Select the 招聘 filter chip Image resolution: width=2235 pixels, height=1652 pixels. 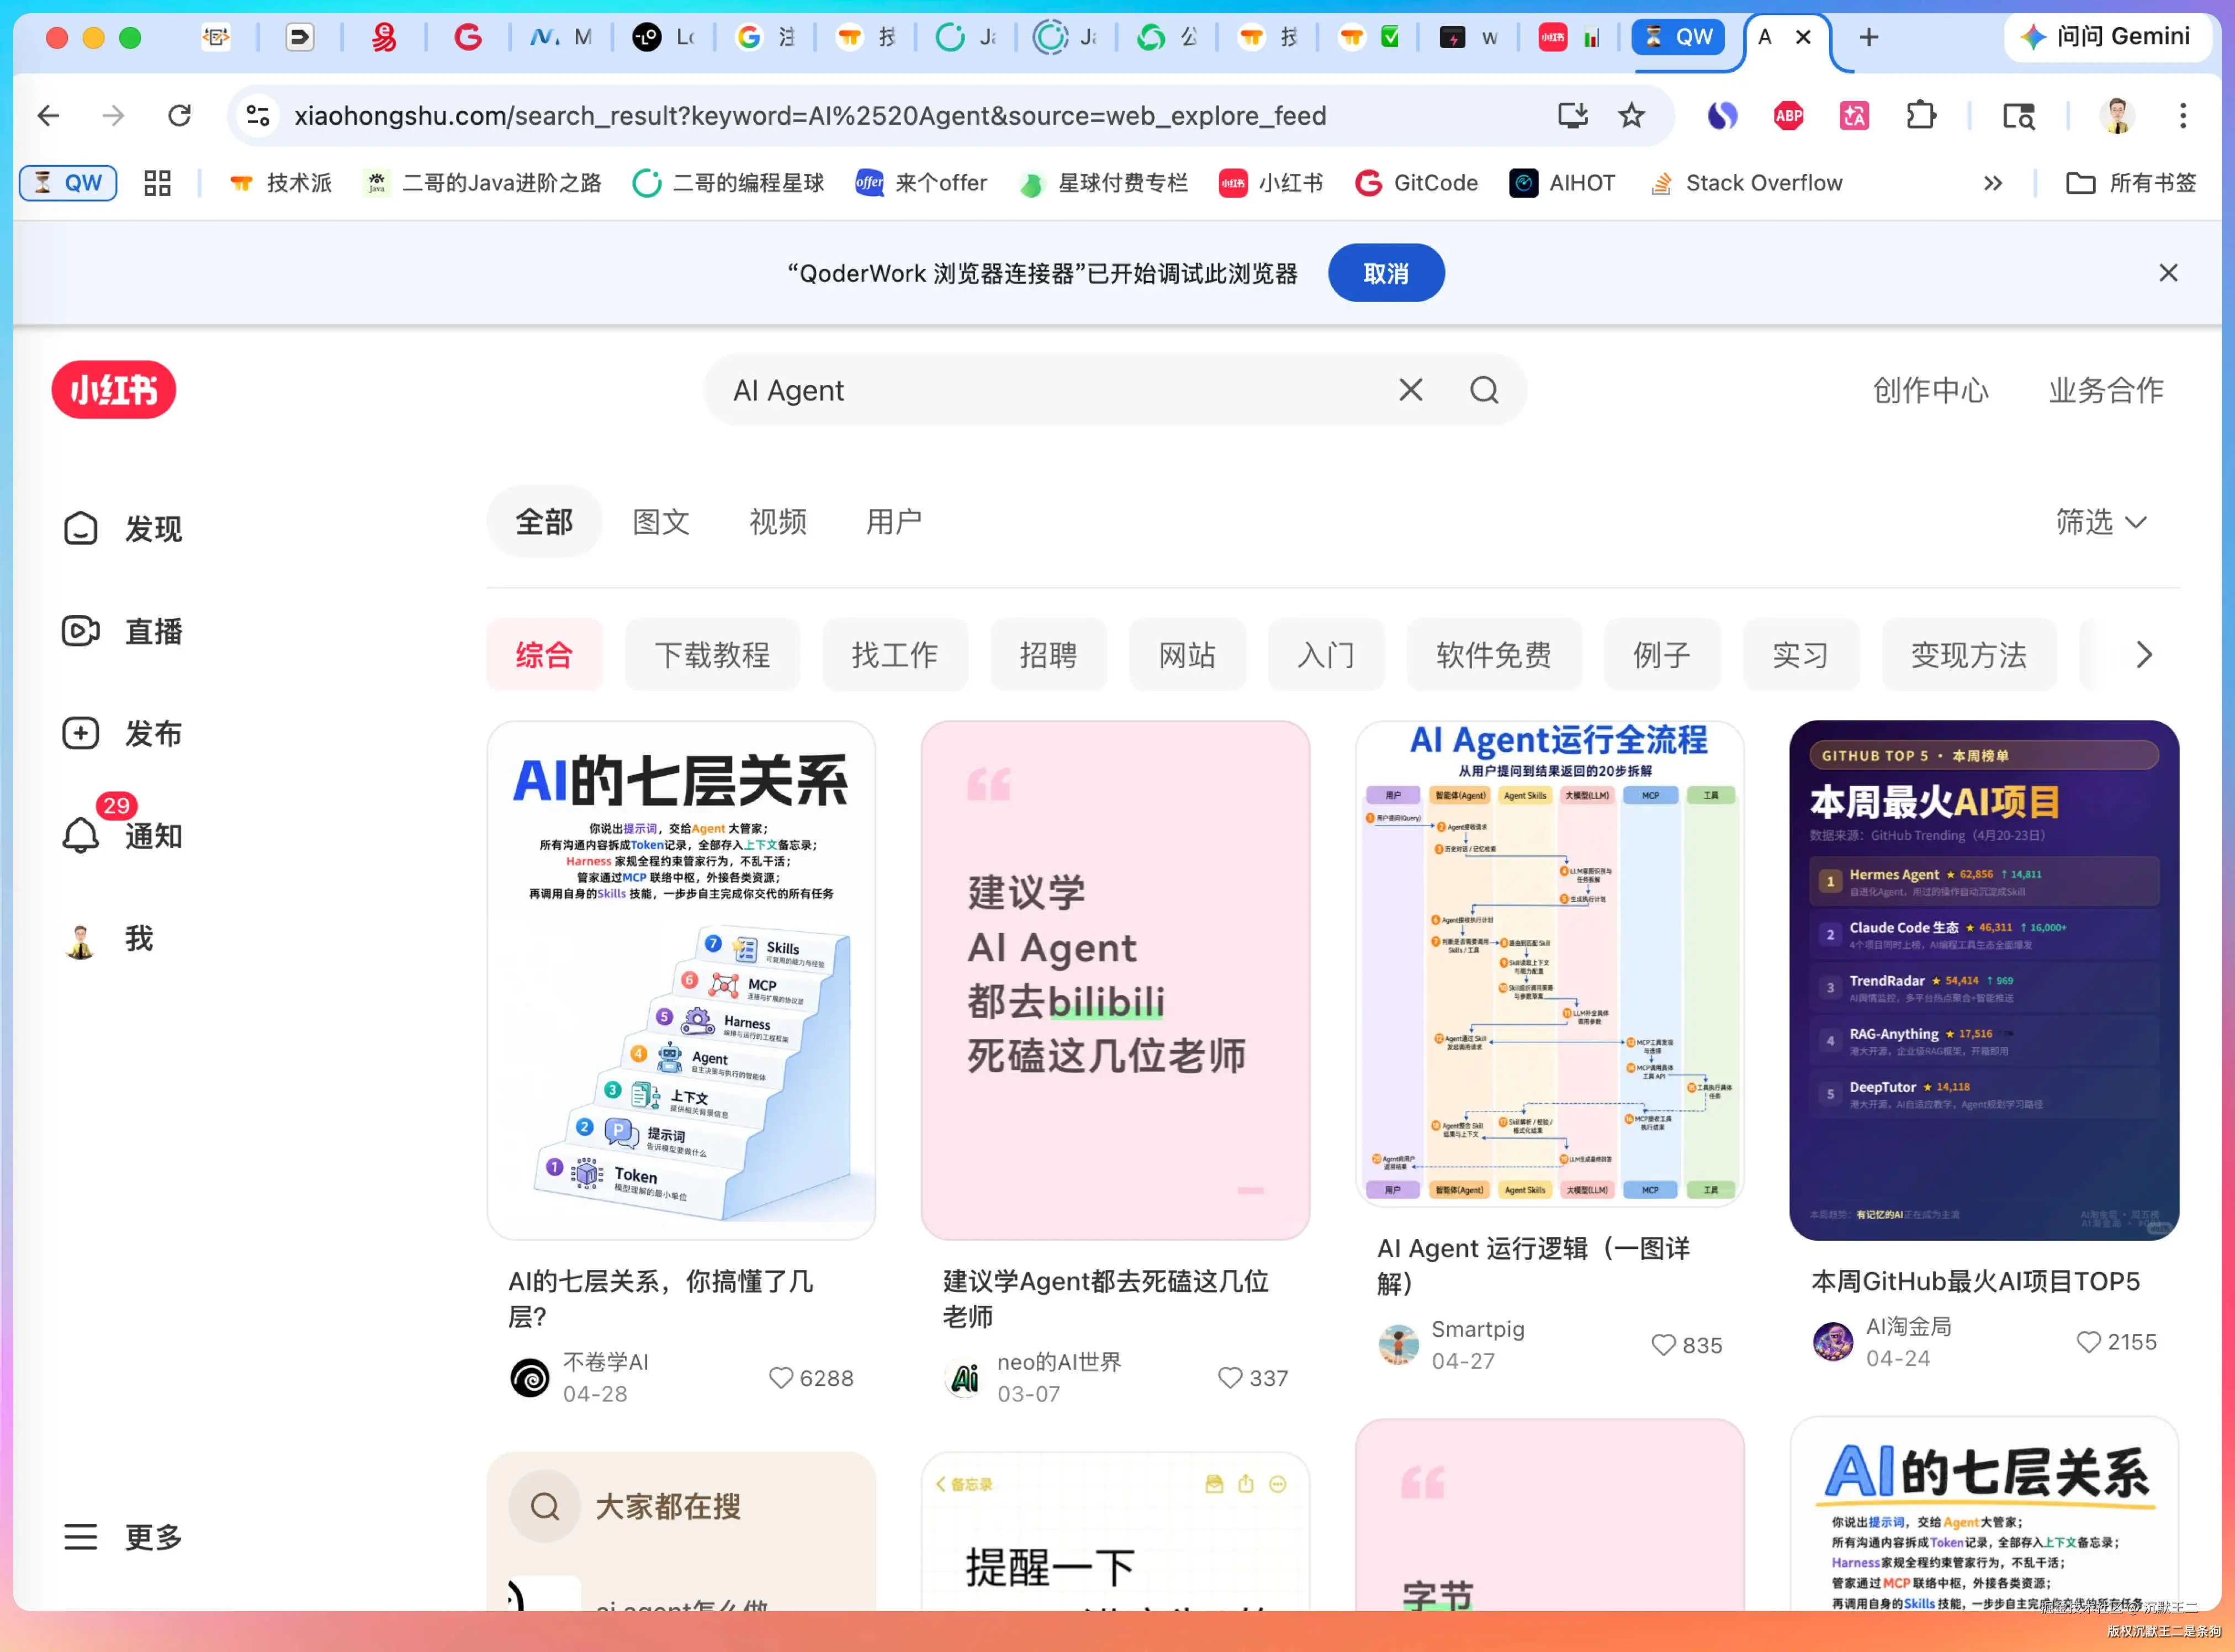point(1048,655)
